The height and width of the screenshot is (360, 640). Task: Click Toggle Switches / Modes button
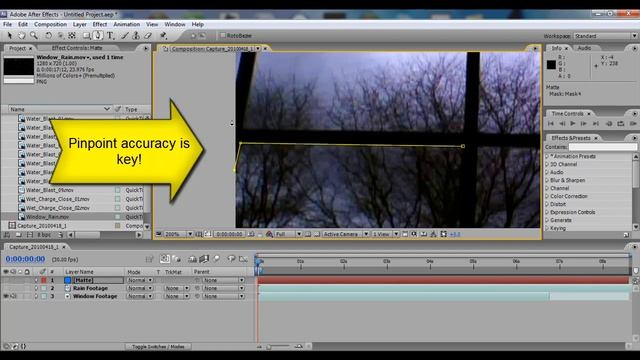158,347
